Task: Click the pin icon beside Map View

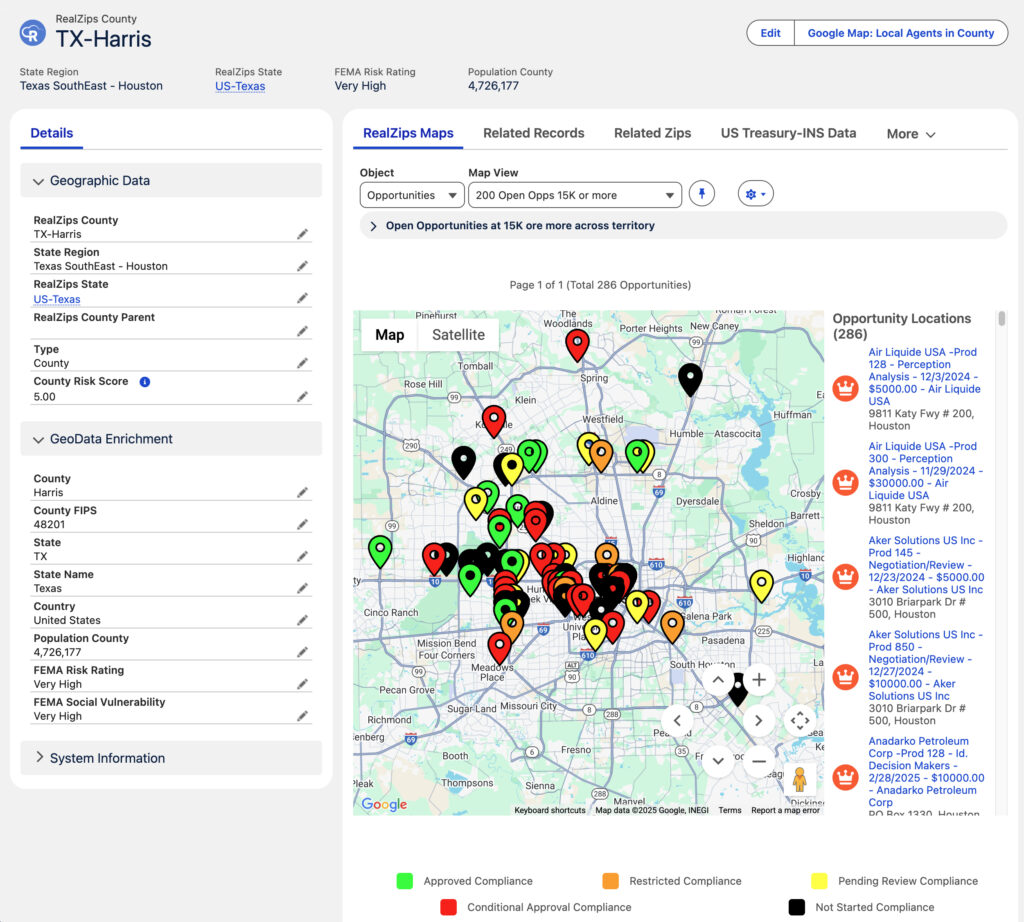Action: pos(702,194)
